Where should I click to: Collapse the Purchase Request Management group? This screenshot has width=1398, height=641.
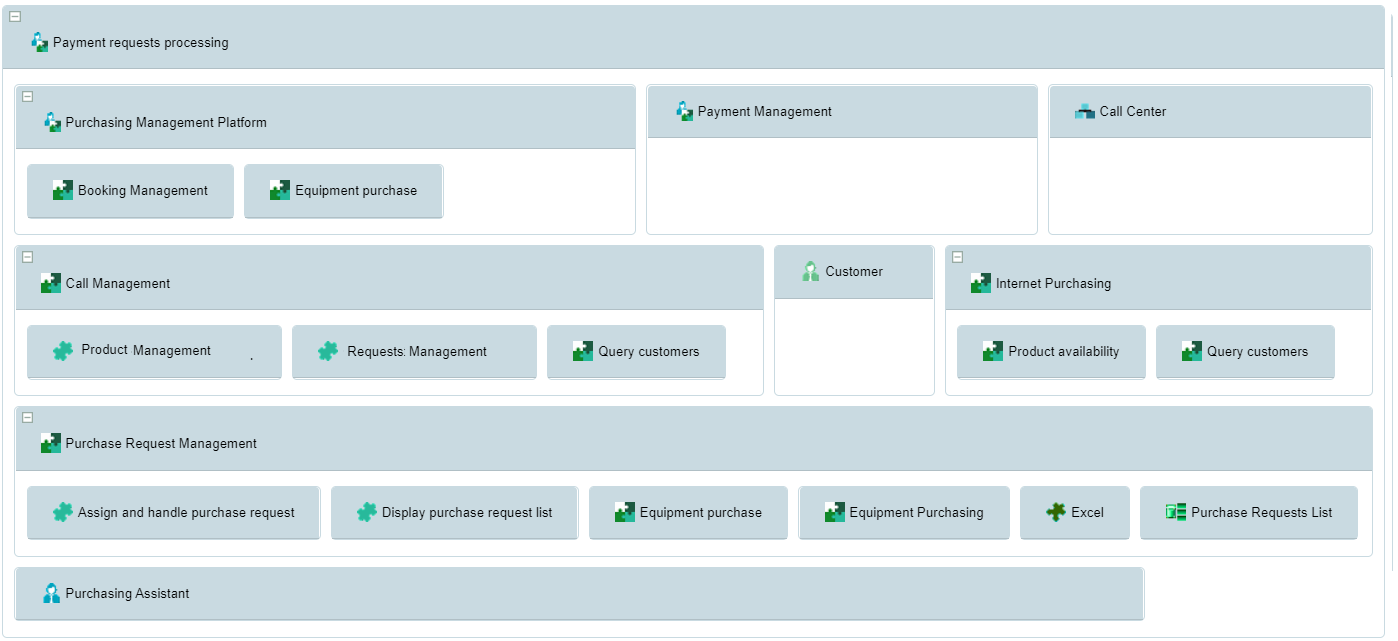(x=28, y=417)
